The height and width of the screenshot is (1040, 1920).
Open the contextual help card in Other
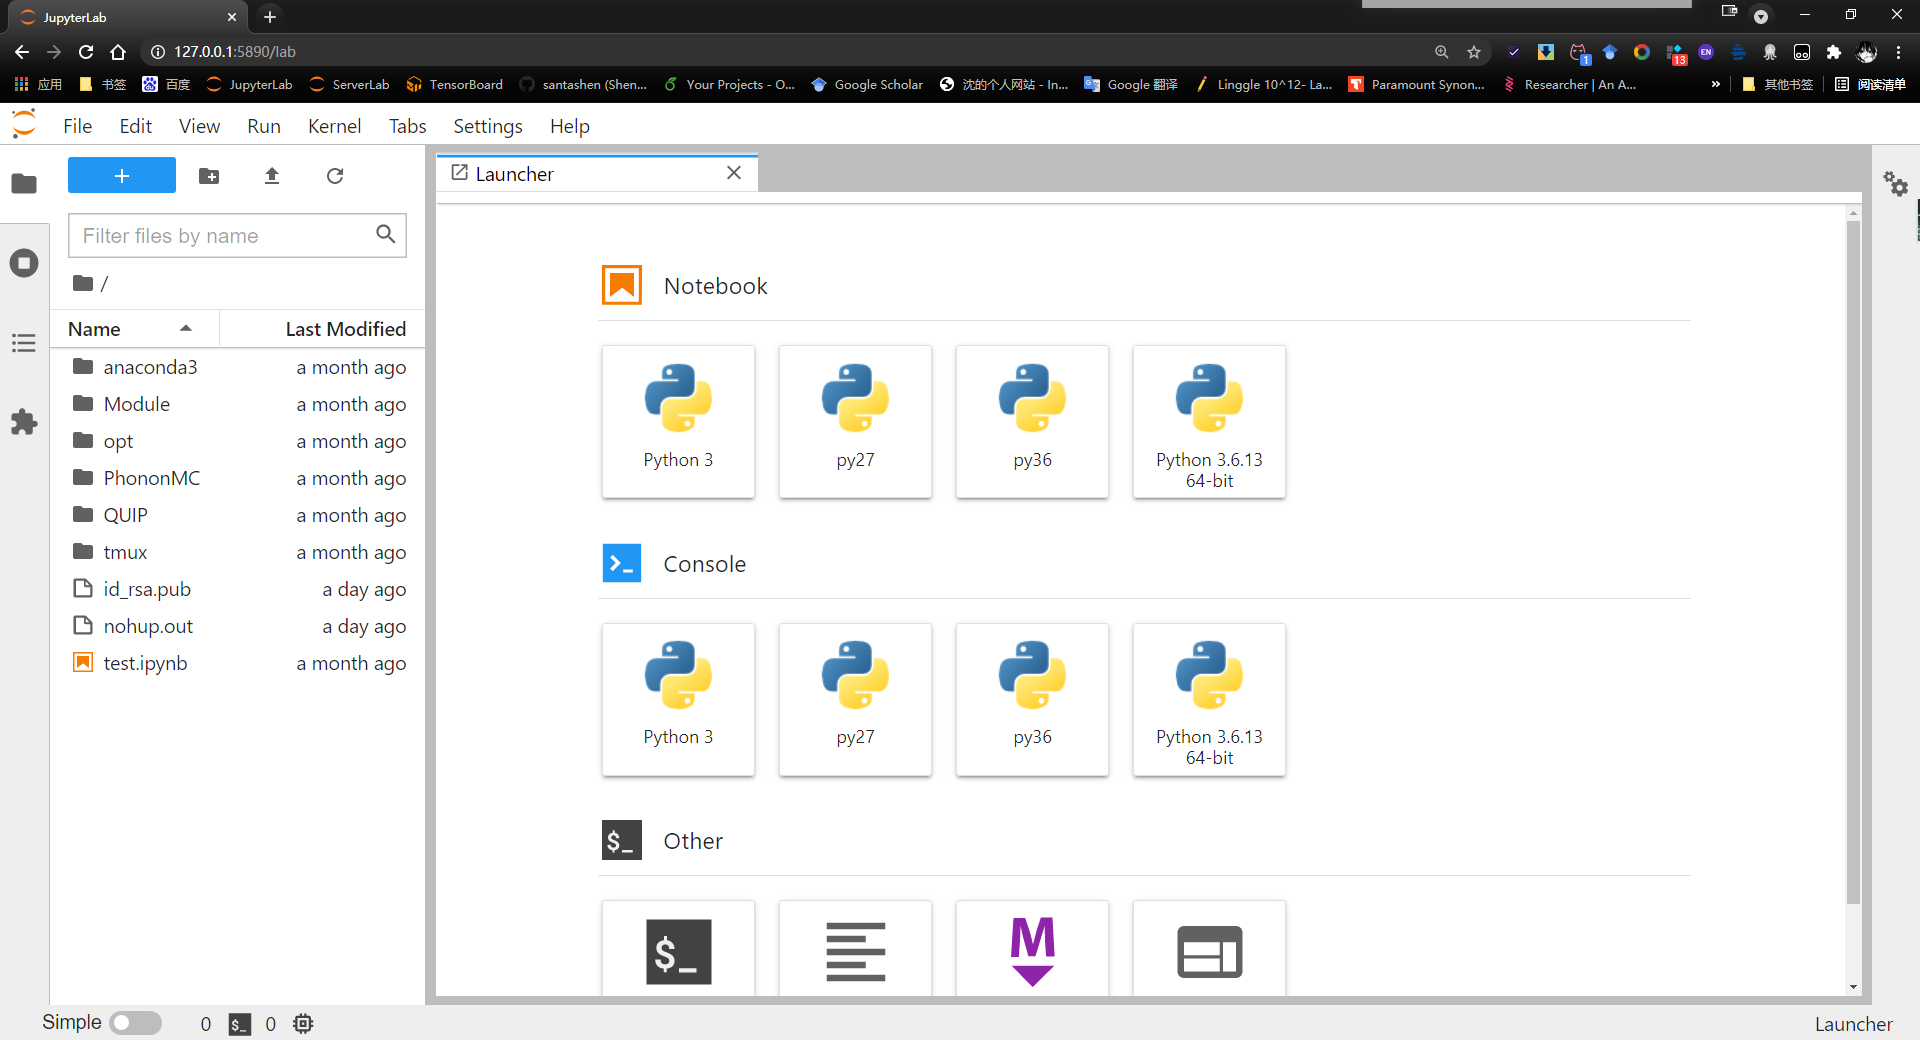(1209, 949)
